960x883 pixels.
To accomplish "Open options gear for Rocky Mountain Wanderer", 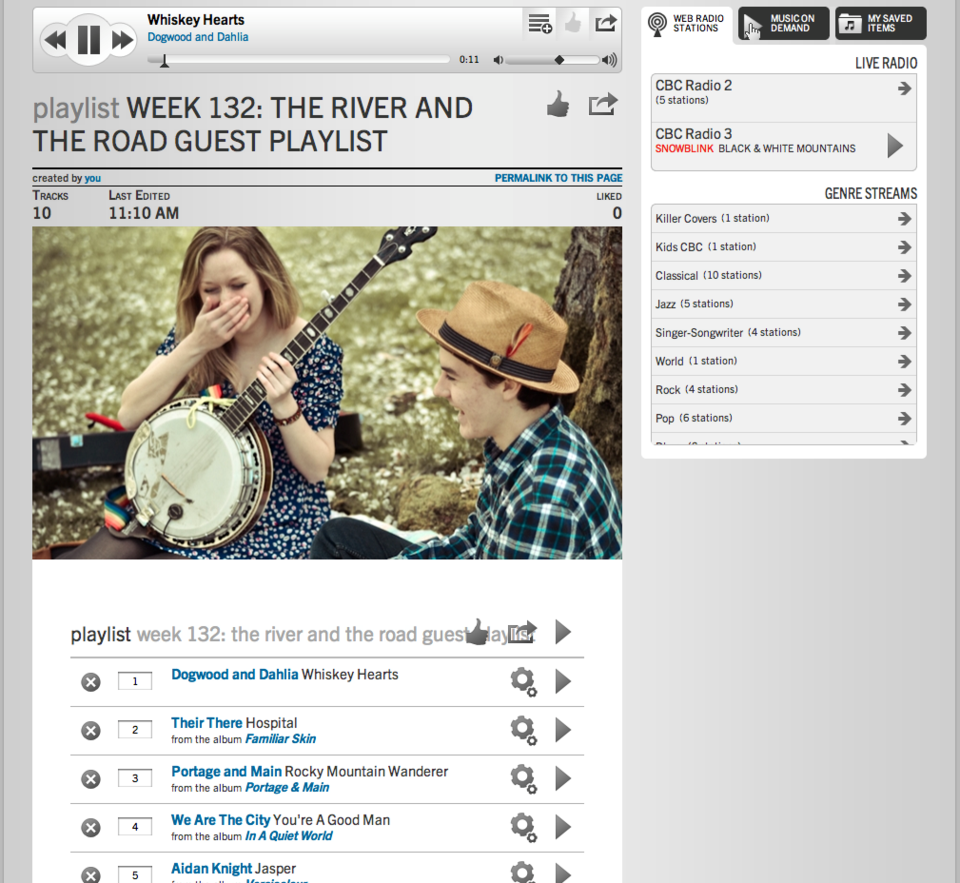I will (x=523, y=778).
